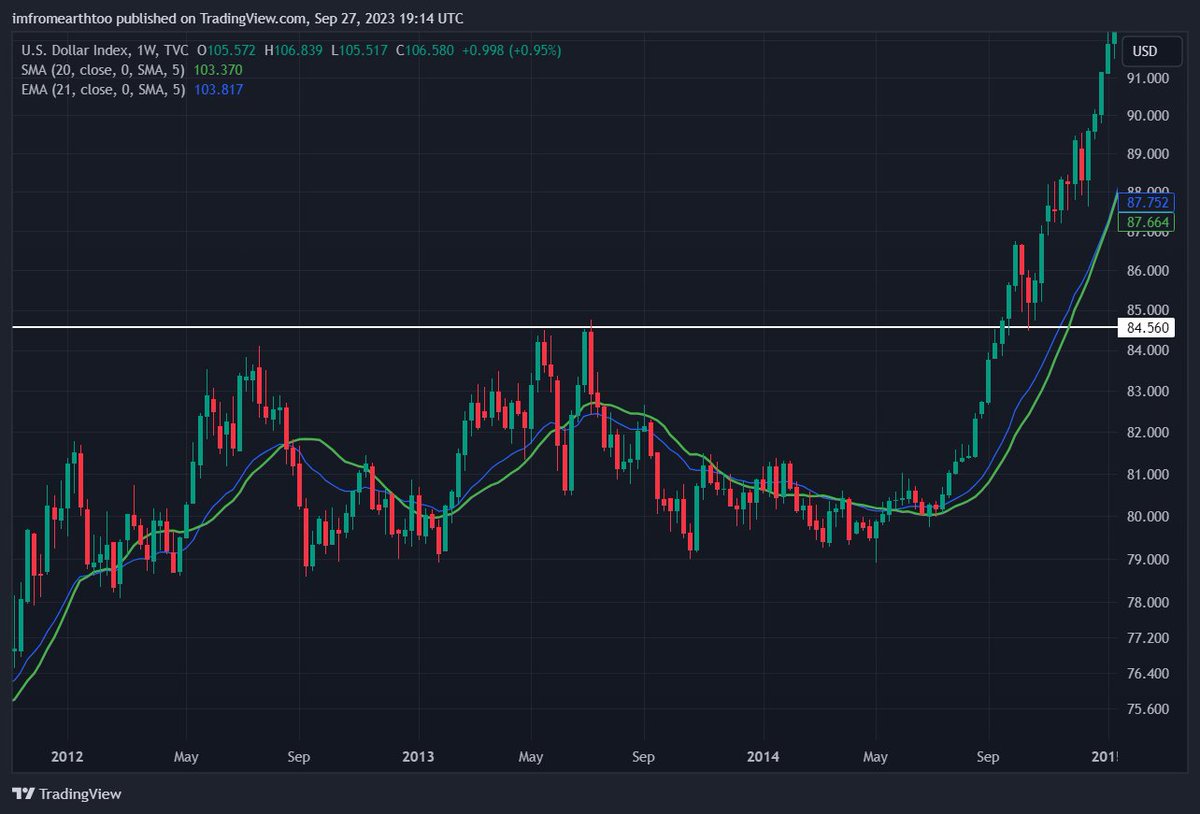This screenshot has width=1200, height=814.
Task: Click the 80.000 price axis label
Action: pyautogui.click(x=1146, y=516)
